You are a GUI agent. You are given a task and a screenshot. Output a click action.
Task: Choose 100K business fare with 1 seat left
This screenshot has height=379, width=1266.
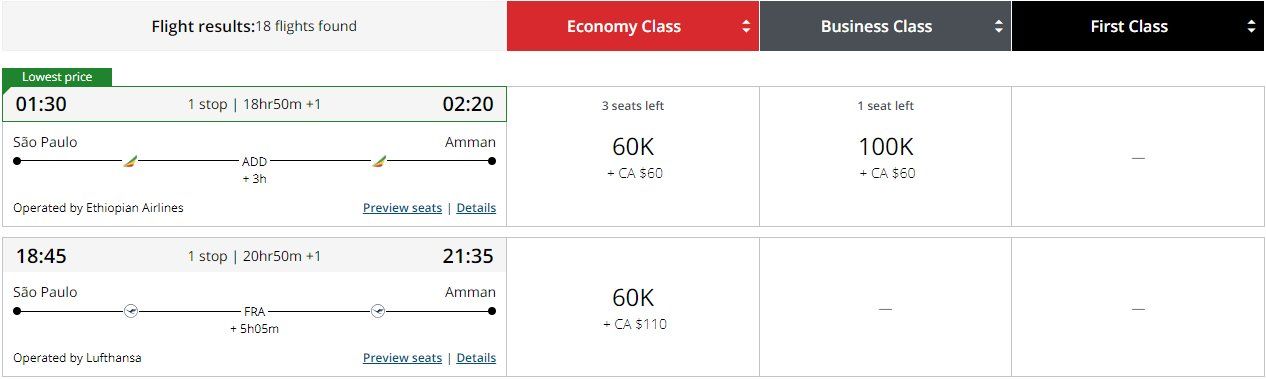(885, 156)
